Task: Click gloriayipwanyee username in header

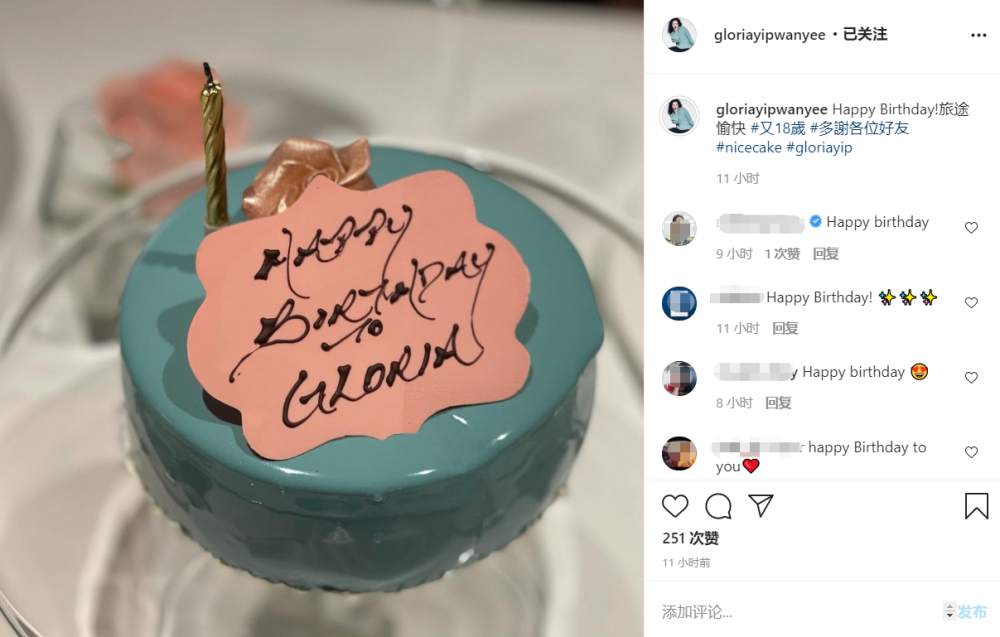Action: pos(770,34)
